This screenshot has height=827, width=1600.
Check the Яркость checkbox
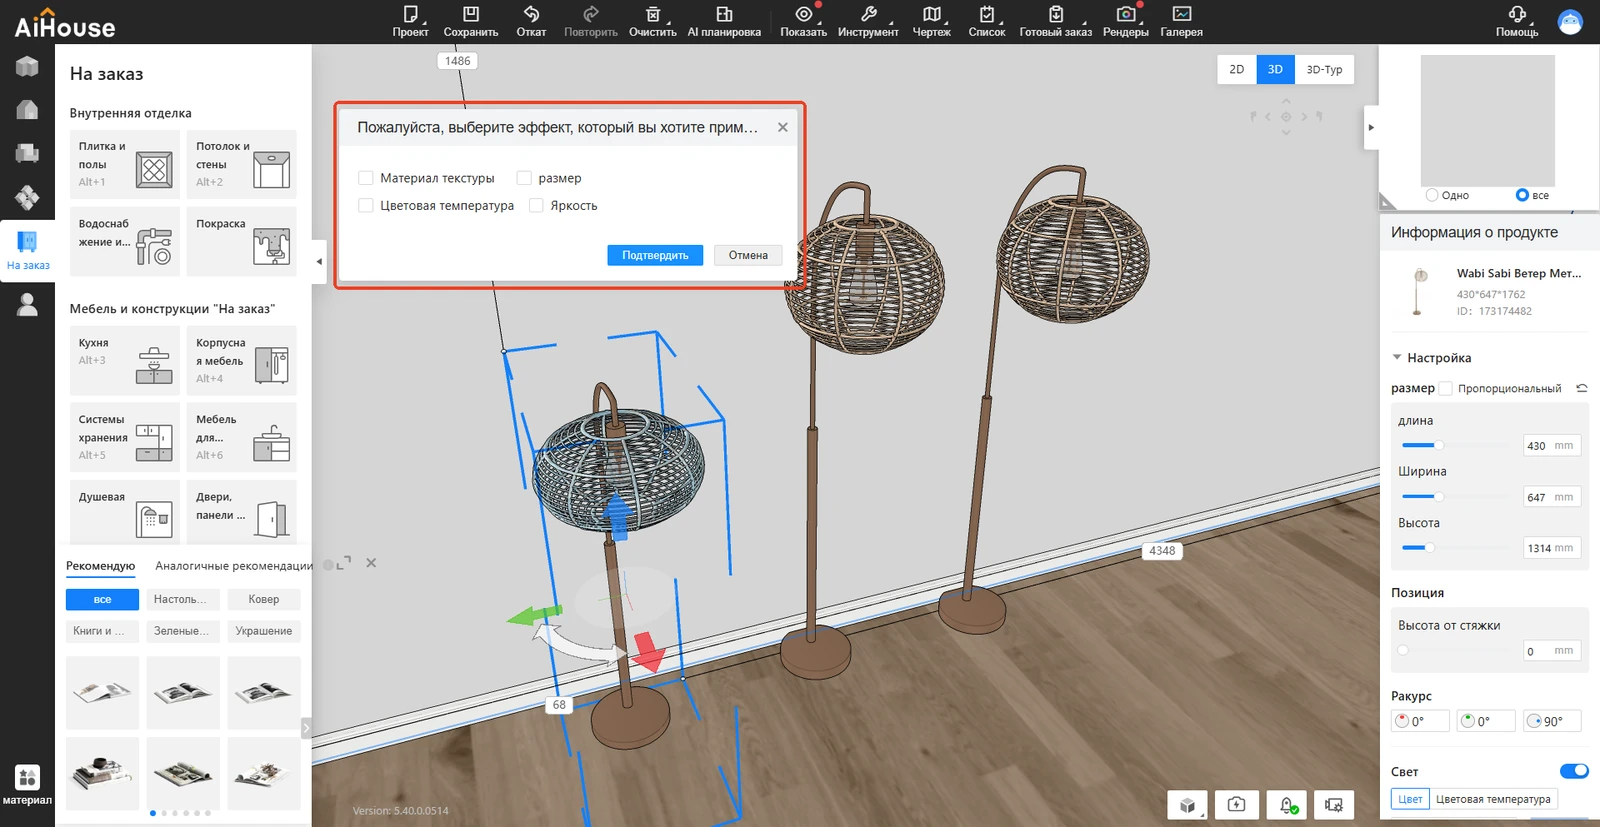537,206
